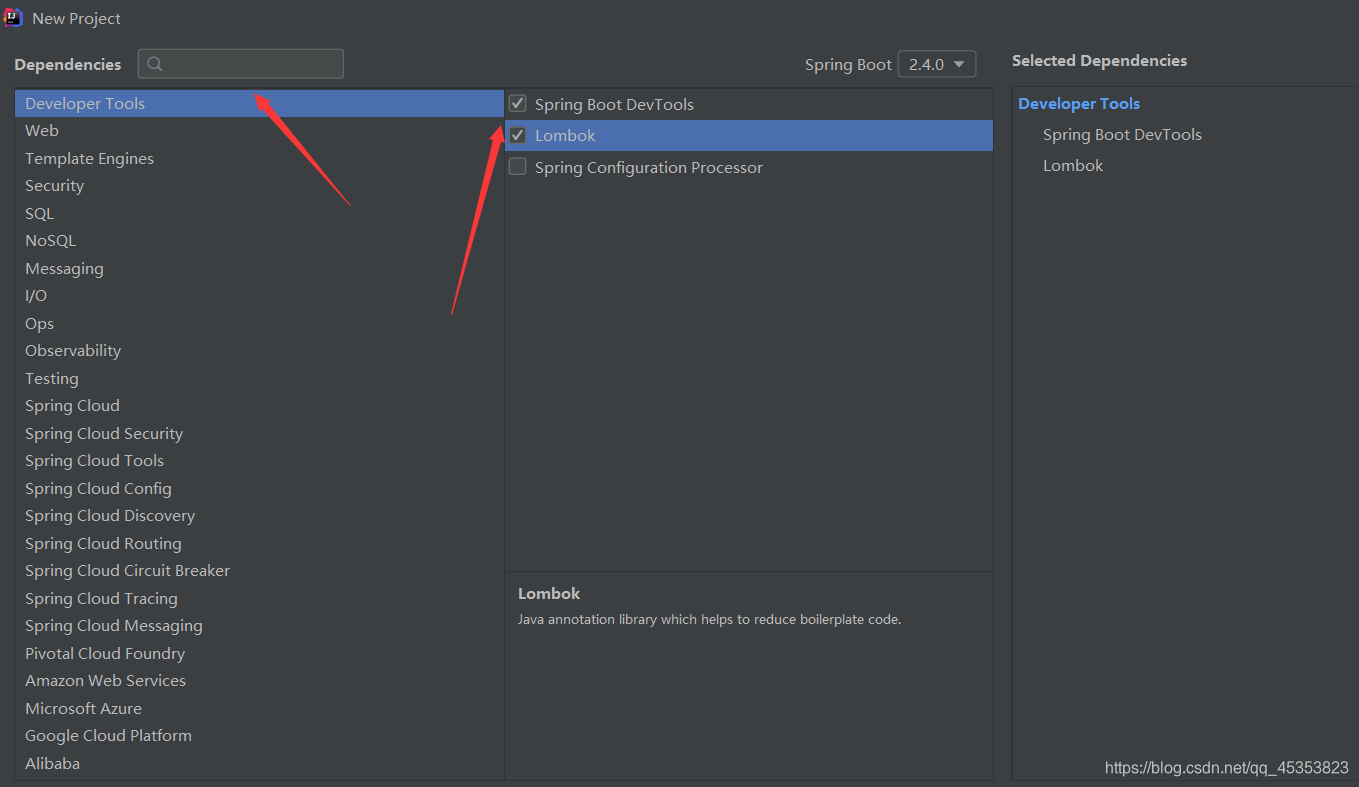Select the Spring Cloud Routing category

pos(259,543)
